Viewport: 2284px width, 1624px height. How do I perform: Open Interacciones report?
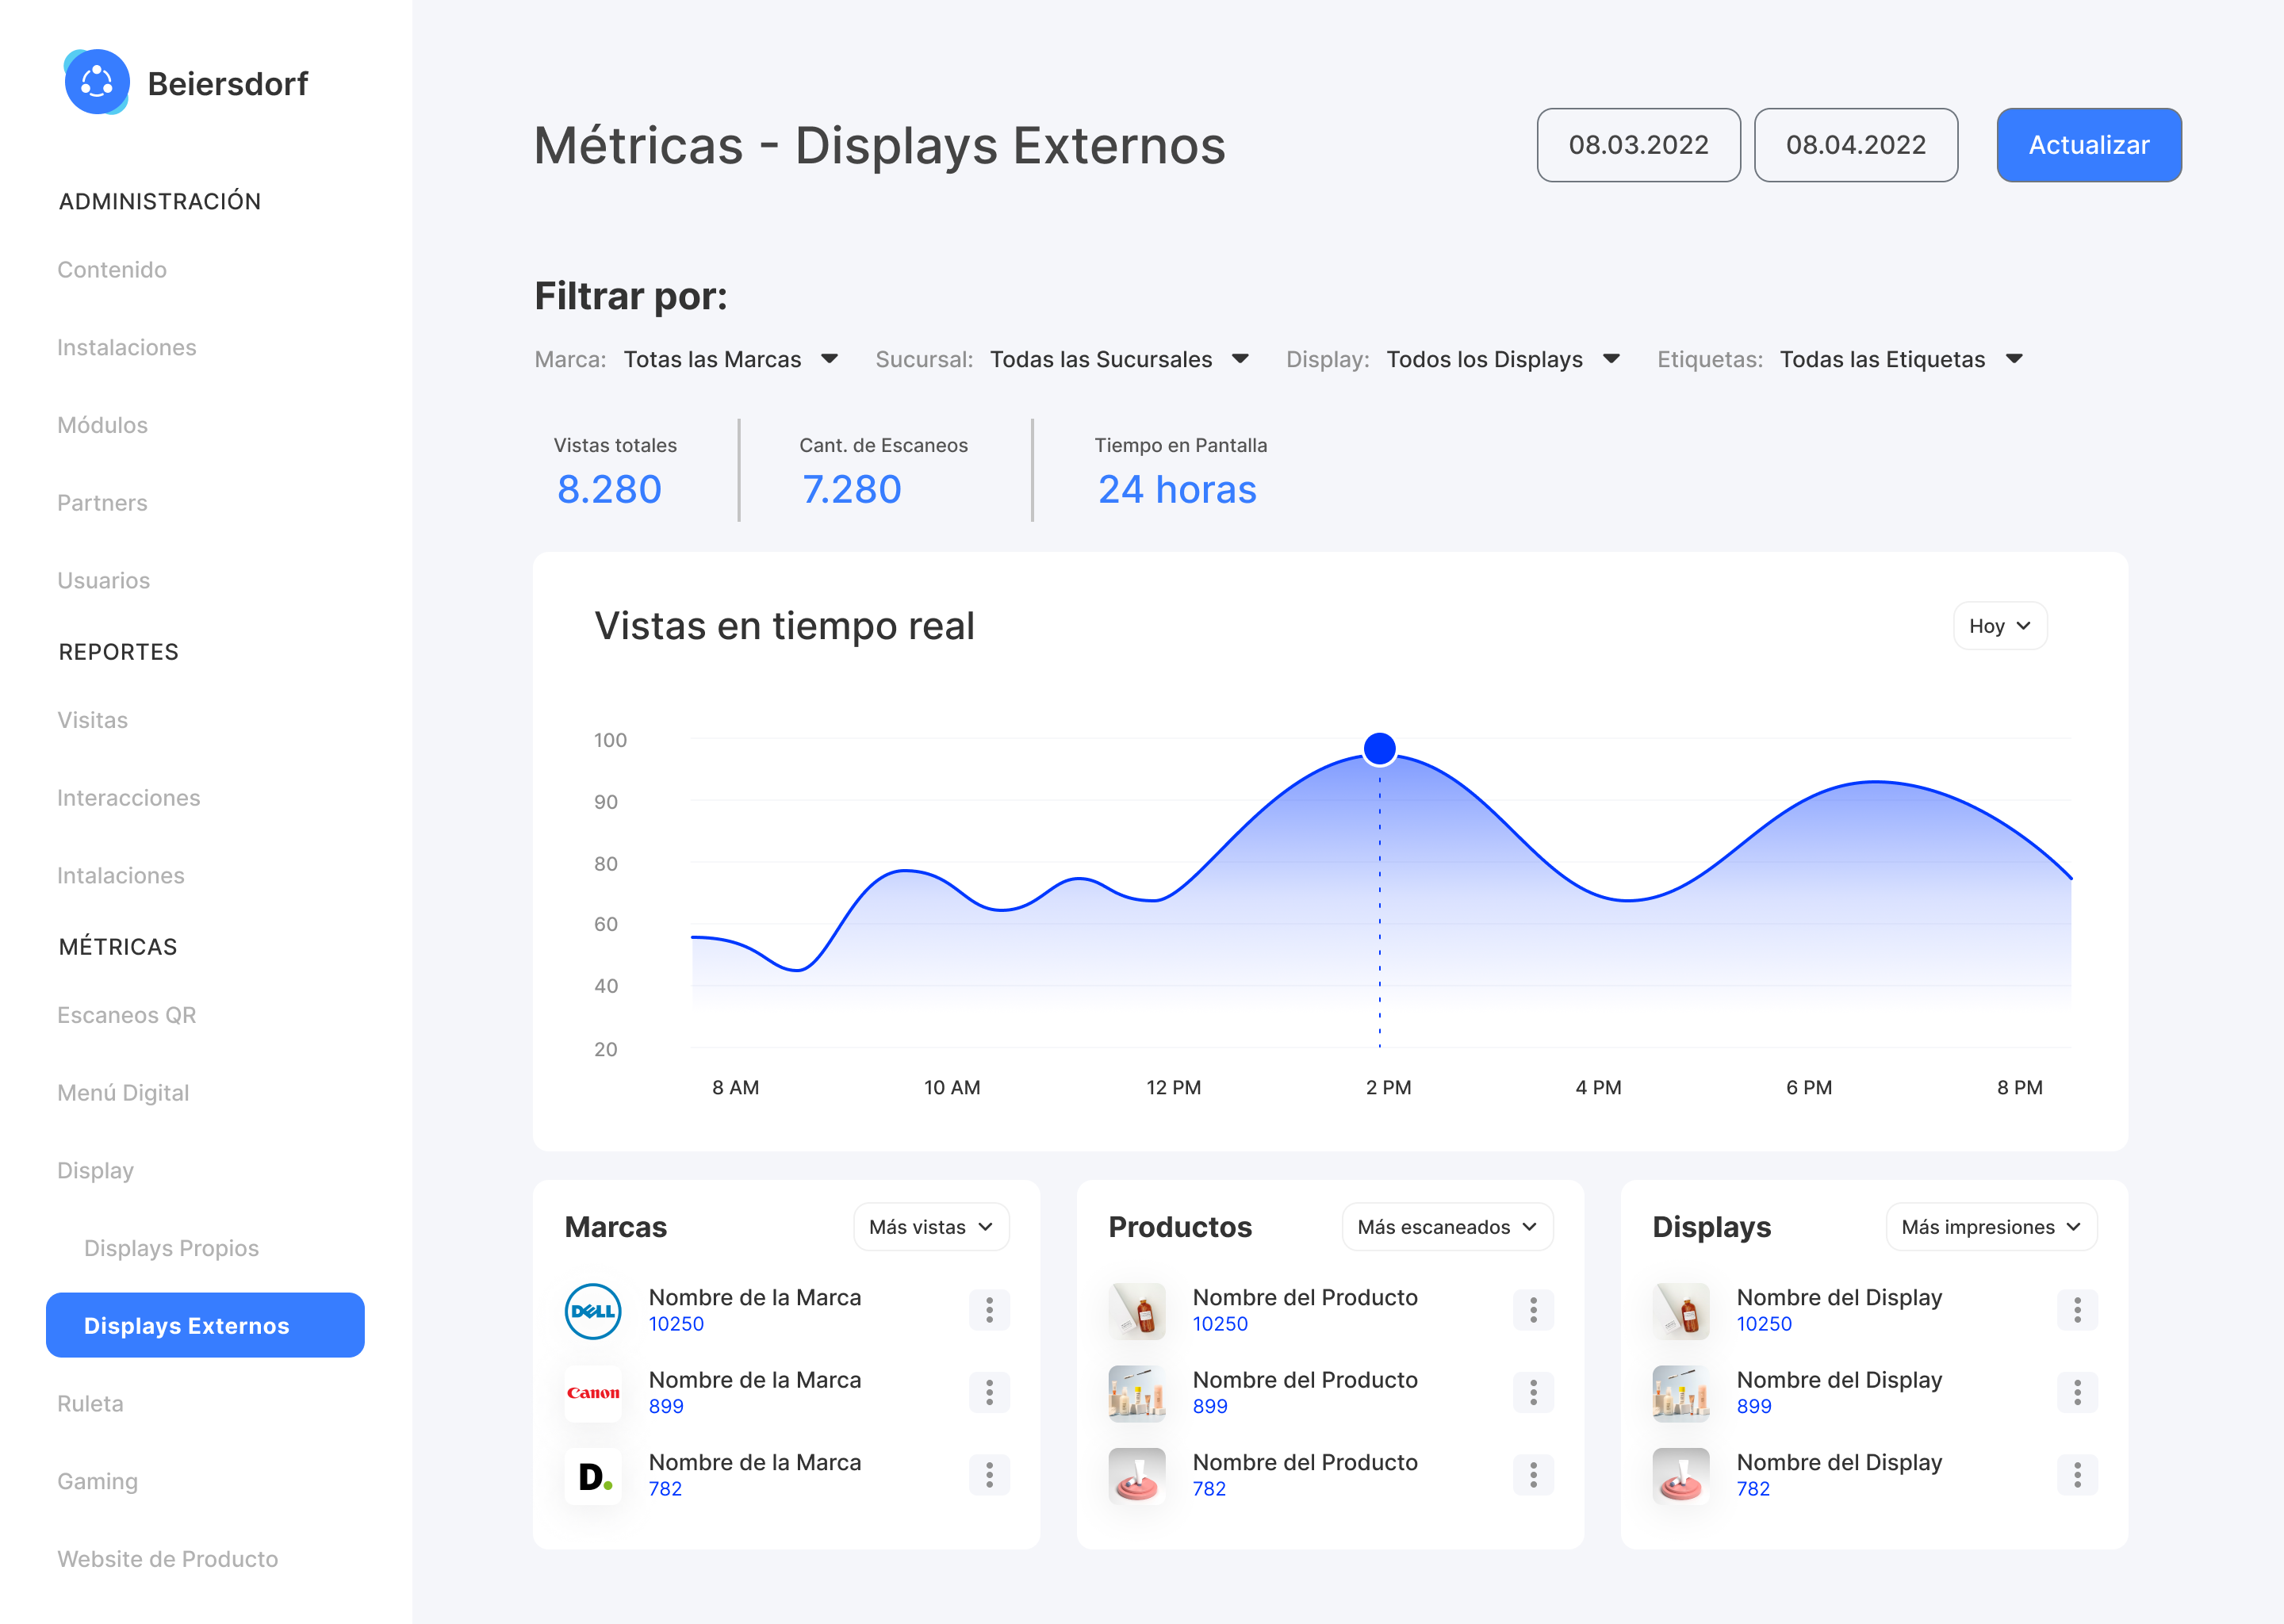[129, 798]
